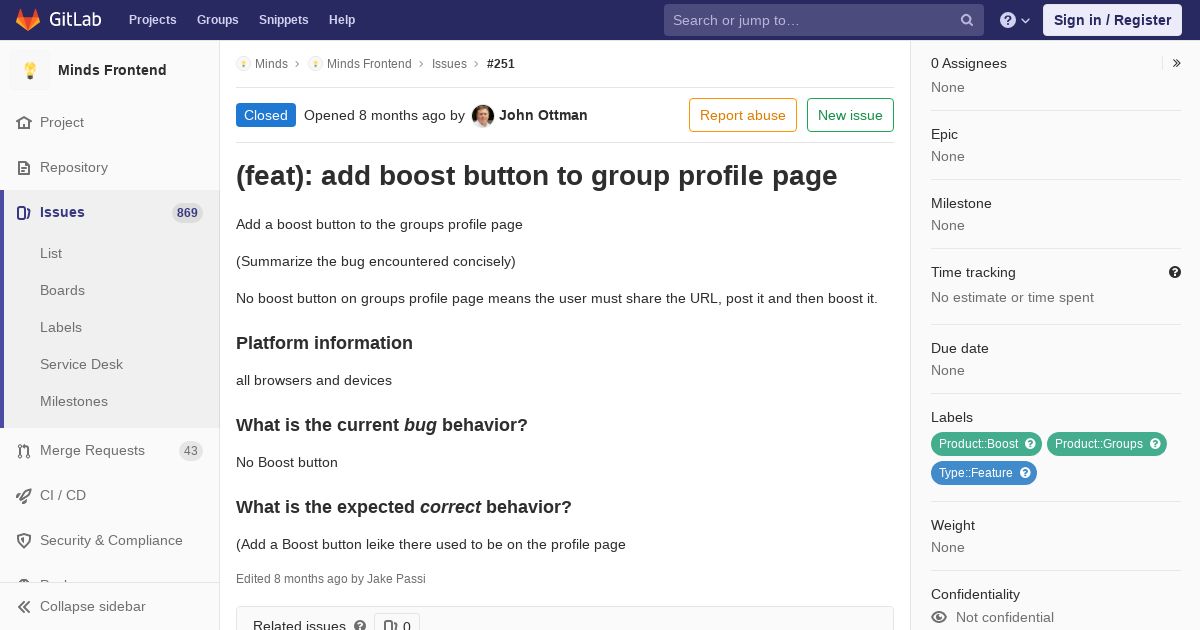Click the '0 Assignees' heading

click(969, 63)
